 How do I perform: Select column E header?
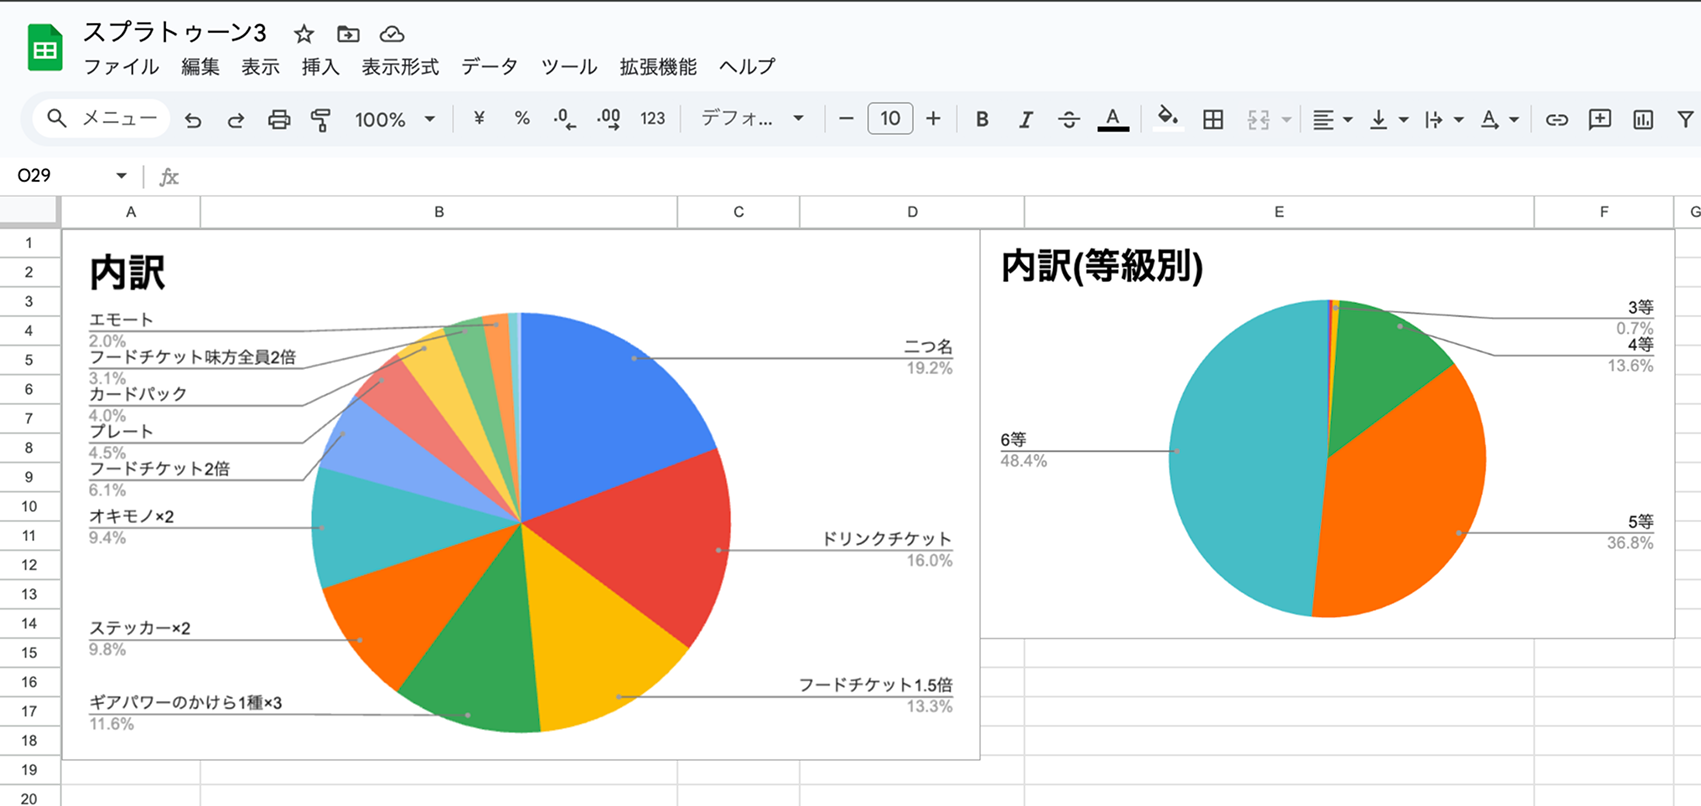(x=1279, y=212)
